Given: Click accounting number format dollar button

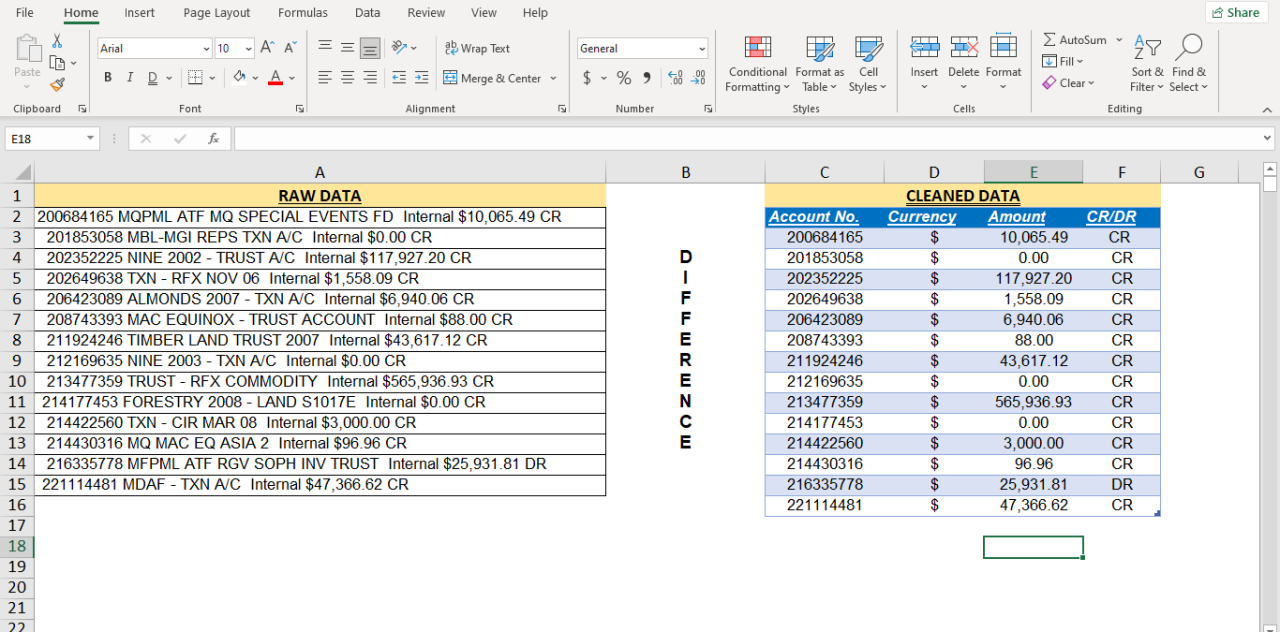Looking at the screenshot, I should [x=587, y=78].
